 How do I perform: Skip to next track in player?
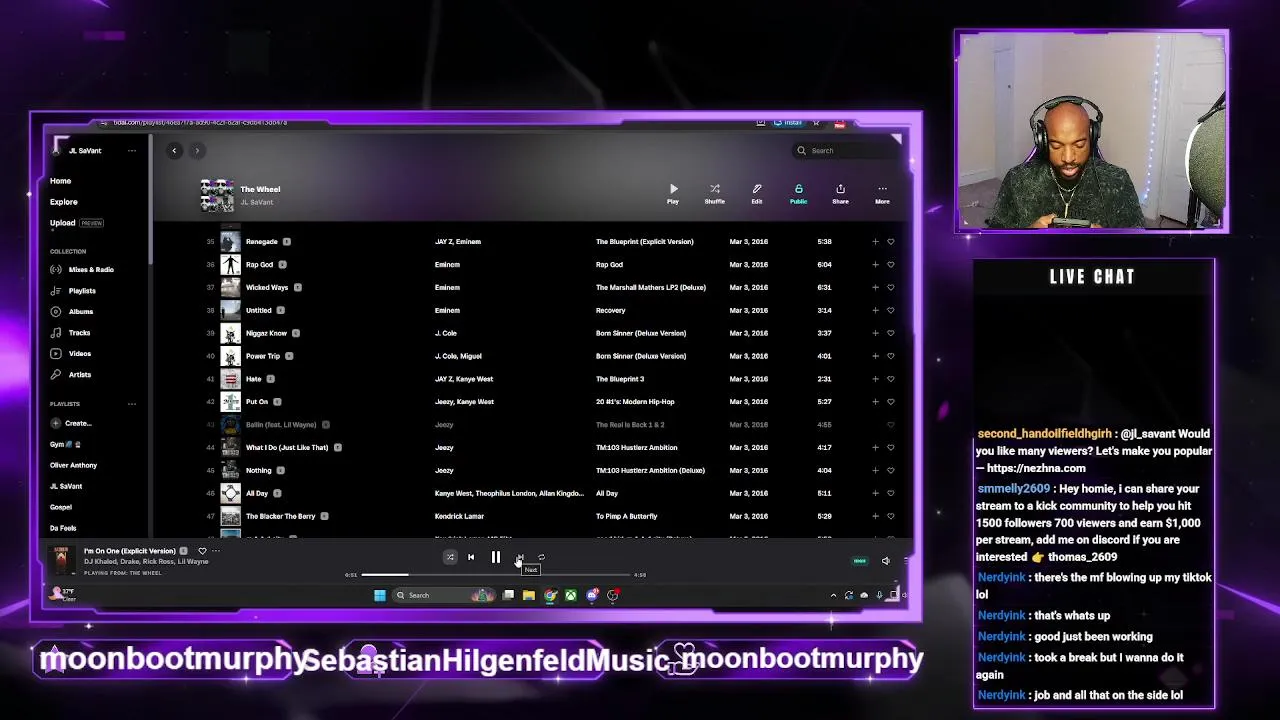[x=520, y=558]
